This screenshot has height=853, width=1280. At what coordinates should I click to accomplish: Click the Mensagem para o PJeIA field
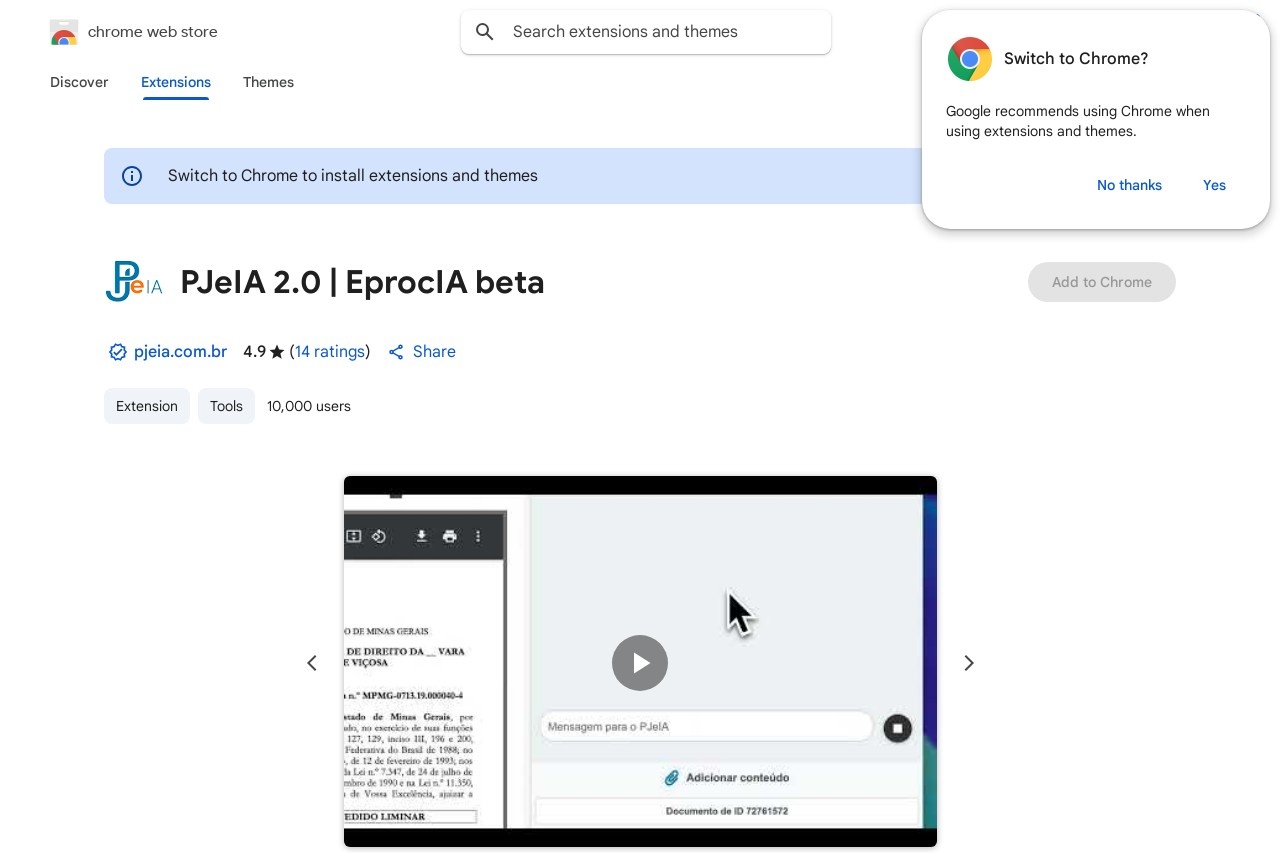click(707, 727)
